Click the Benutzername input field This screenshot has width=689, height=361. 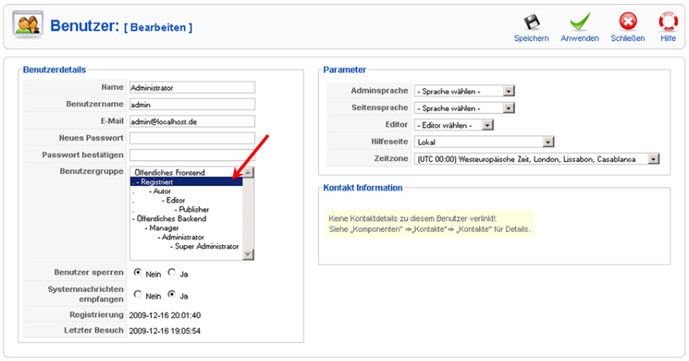(x=192, y=105)
